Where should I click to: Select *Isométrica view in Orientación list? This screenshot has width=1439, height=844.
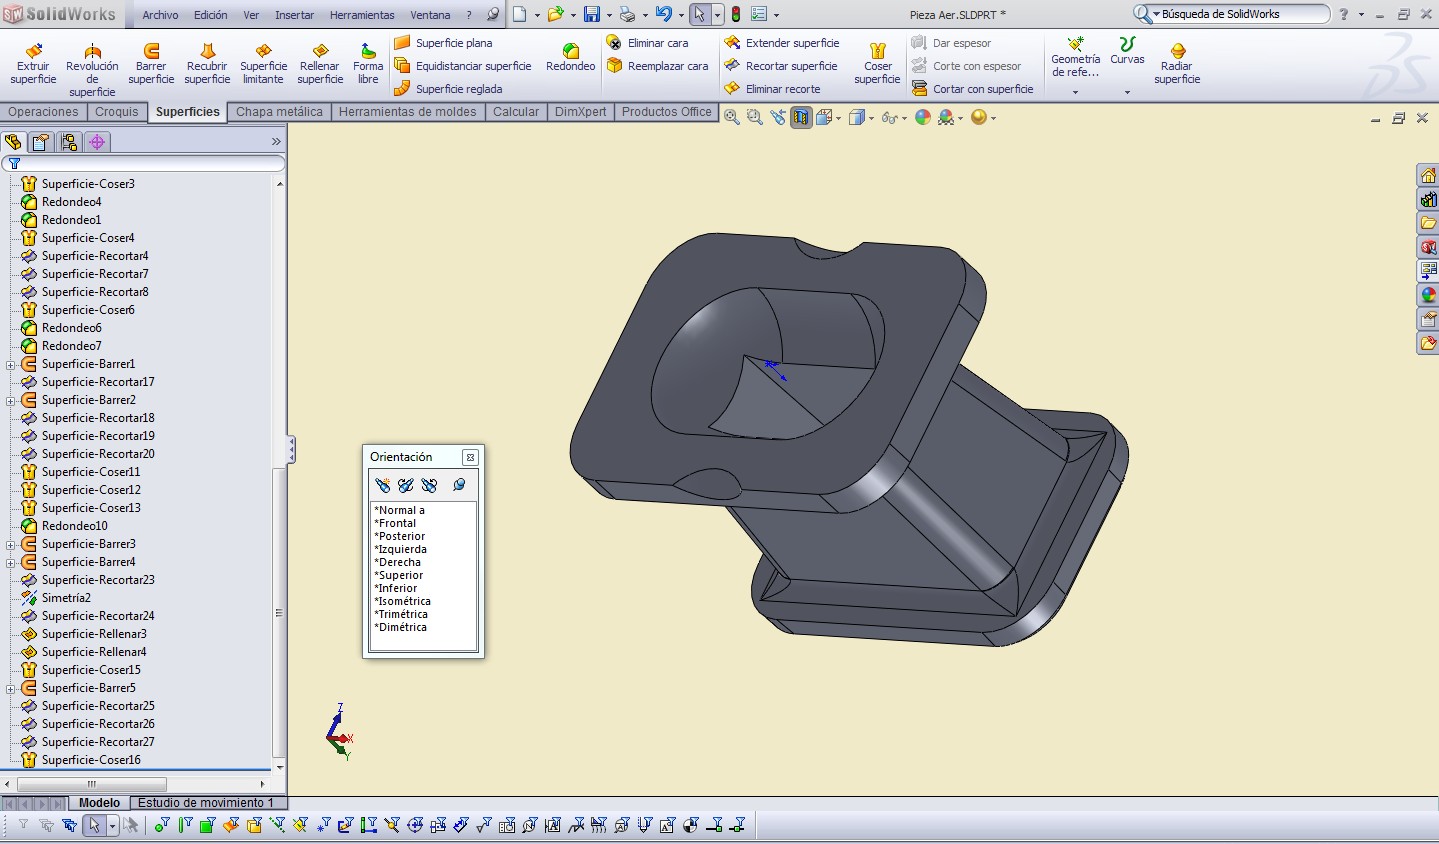click(402, 601)
